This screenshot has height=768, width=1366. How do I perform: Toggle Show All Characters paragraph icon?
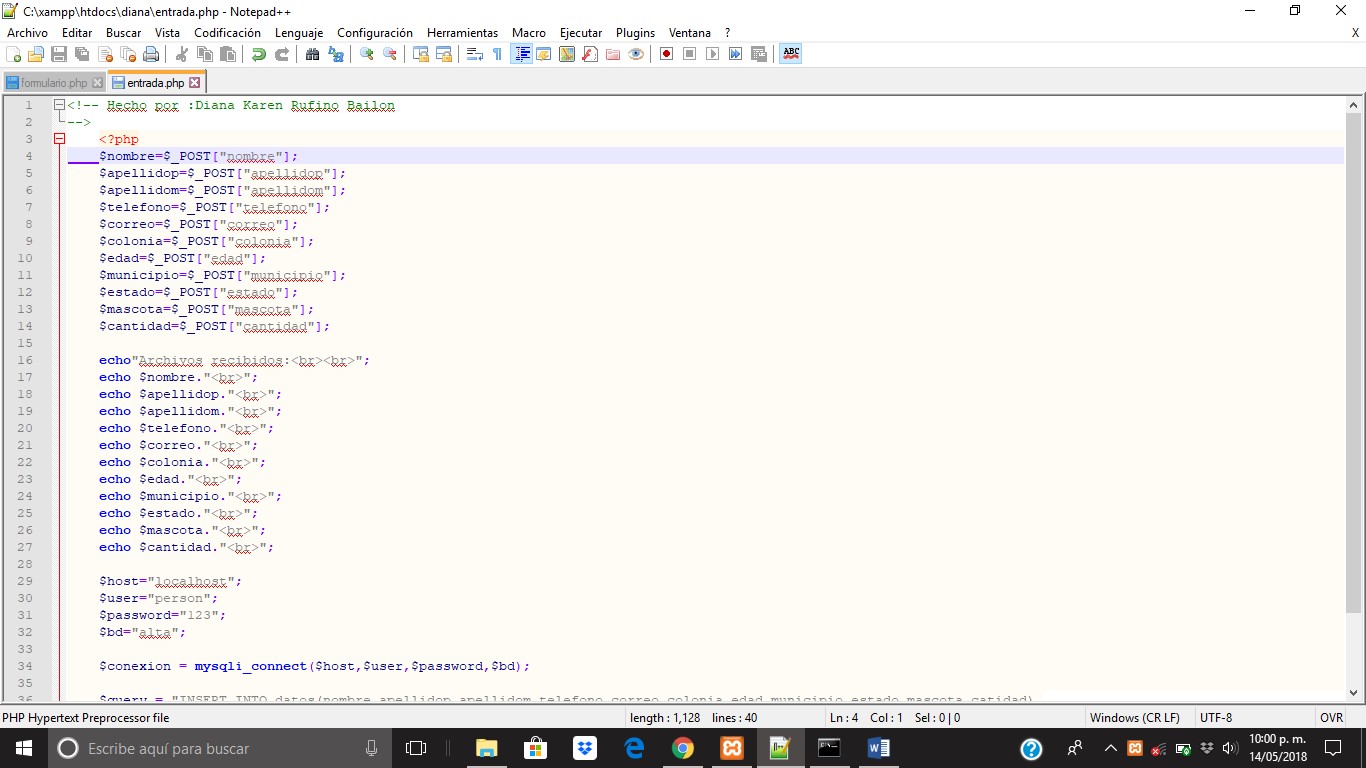[497, 54]
